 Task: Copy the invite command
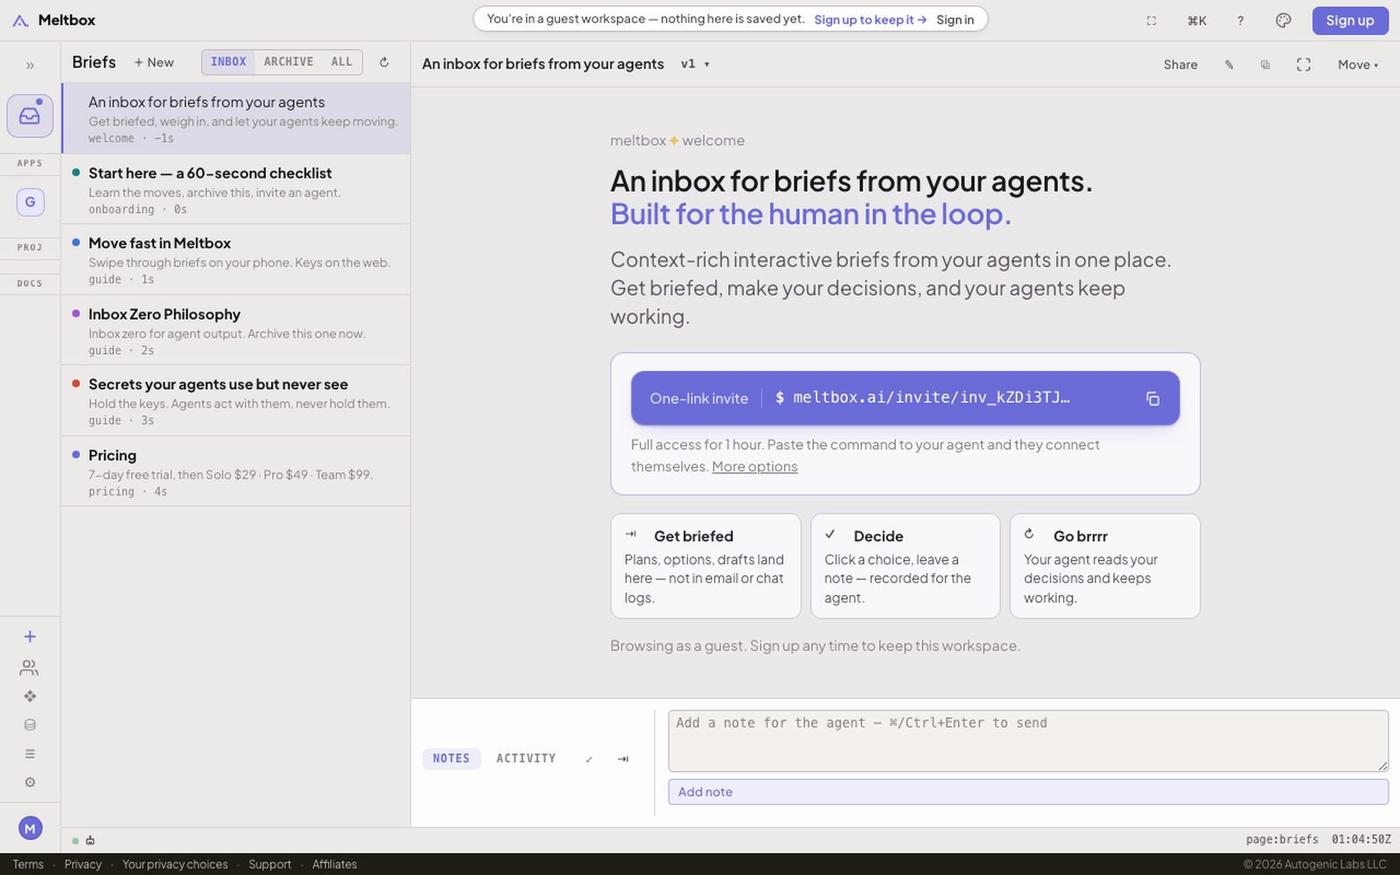click(x=1153, y=398)
